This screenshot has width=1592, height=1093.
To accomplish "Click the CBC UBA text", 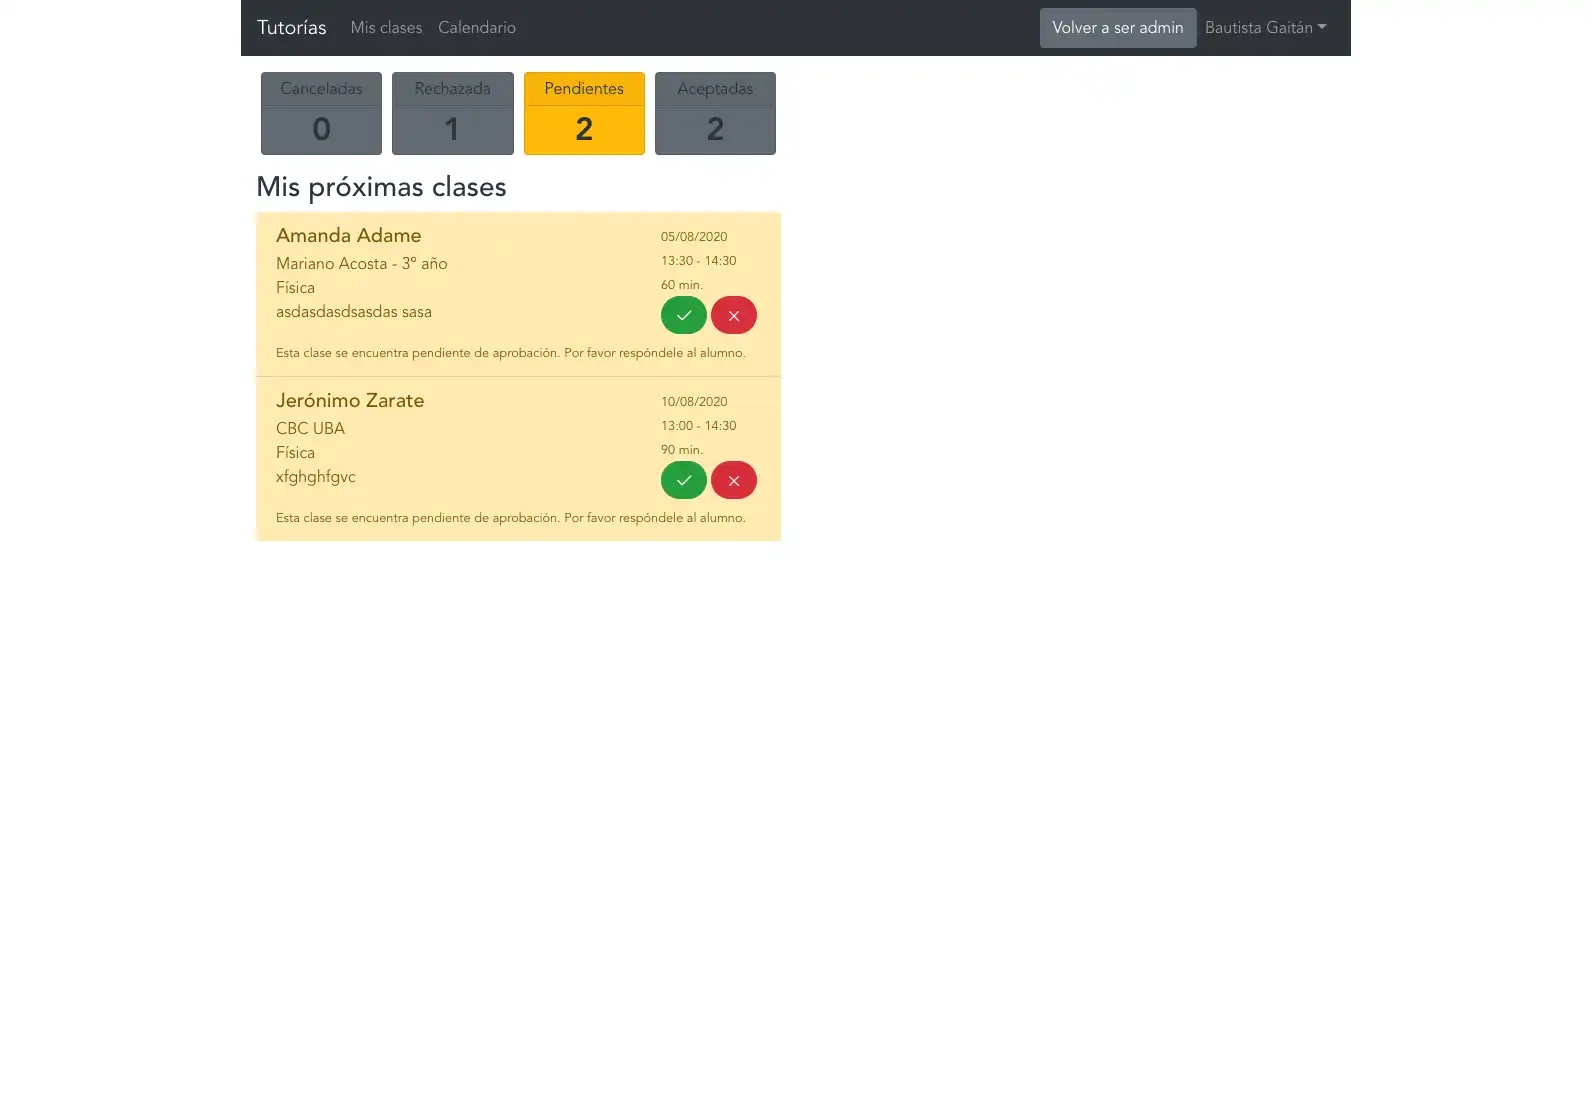I will (x=310, y=429).
